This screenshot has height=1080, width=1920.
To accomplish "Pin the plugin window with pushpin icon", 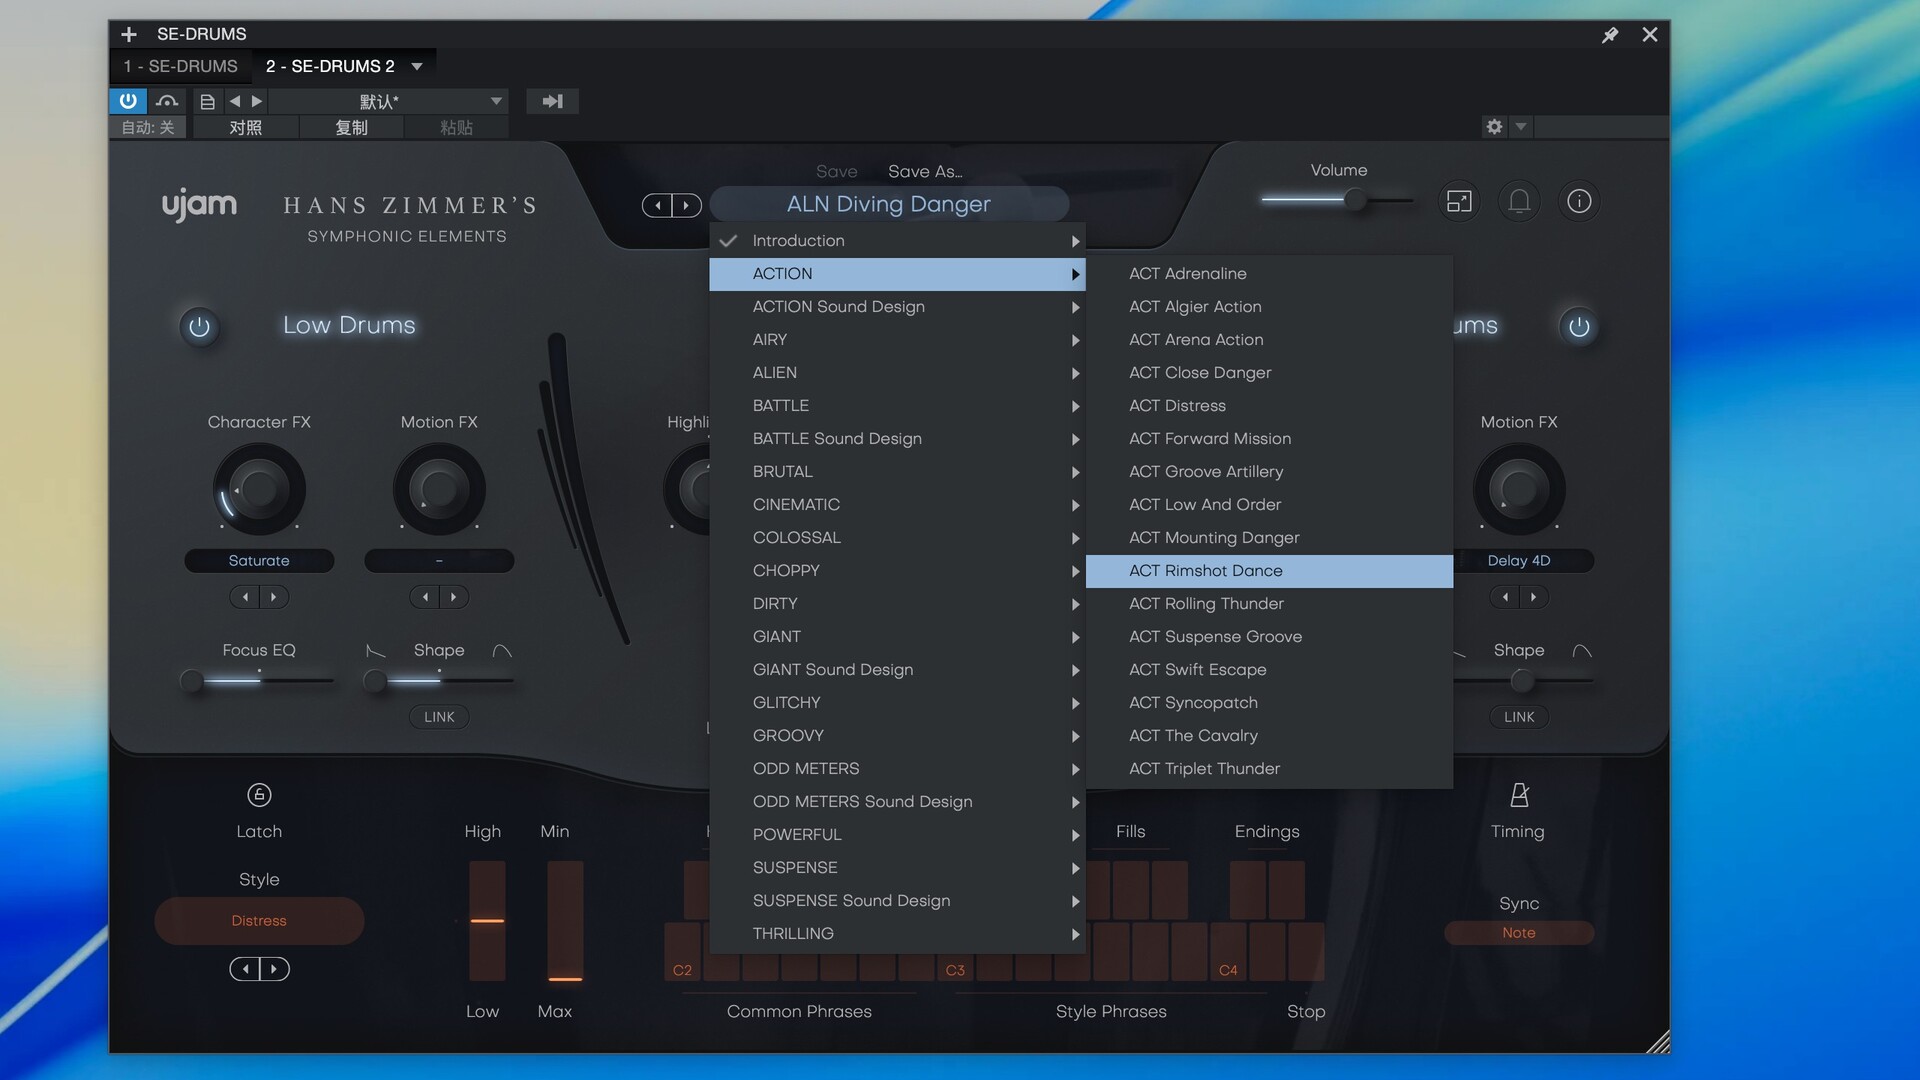I will point(1609,34).
